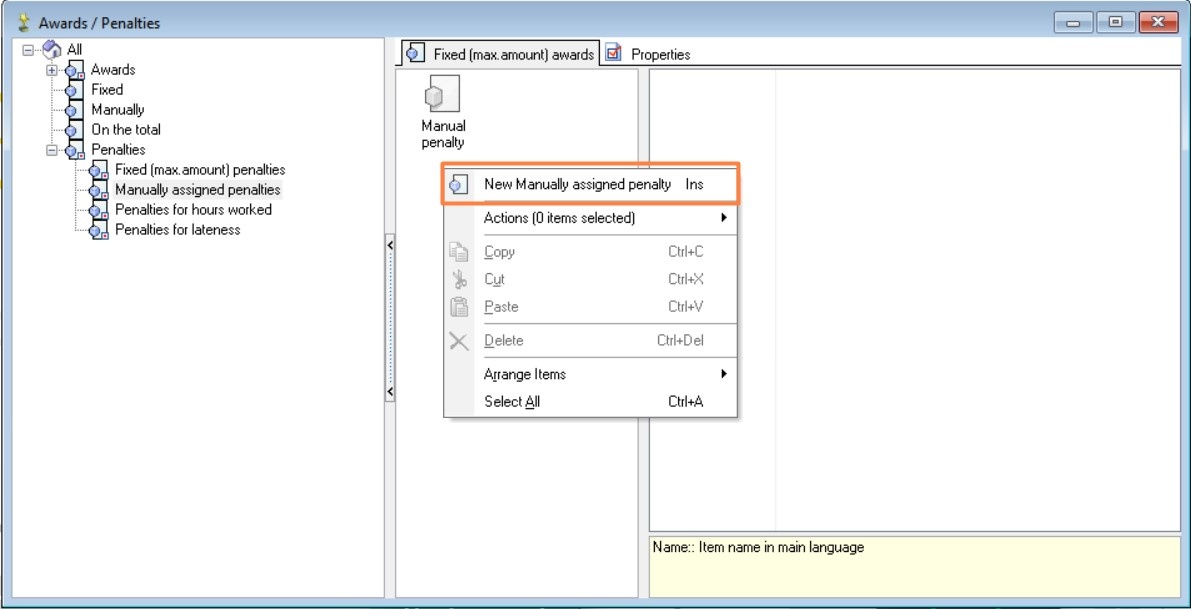Viewport: 1191px width, 609px height.
Task: Click the Penalties tree node icon
Action: pos(74,150)
